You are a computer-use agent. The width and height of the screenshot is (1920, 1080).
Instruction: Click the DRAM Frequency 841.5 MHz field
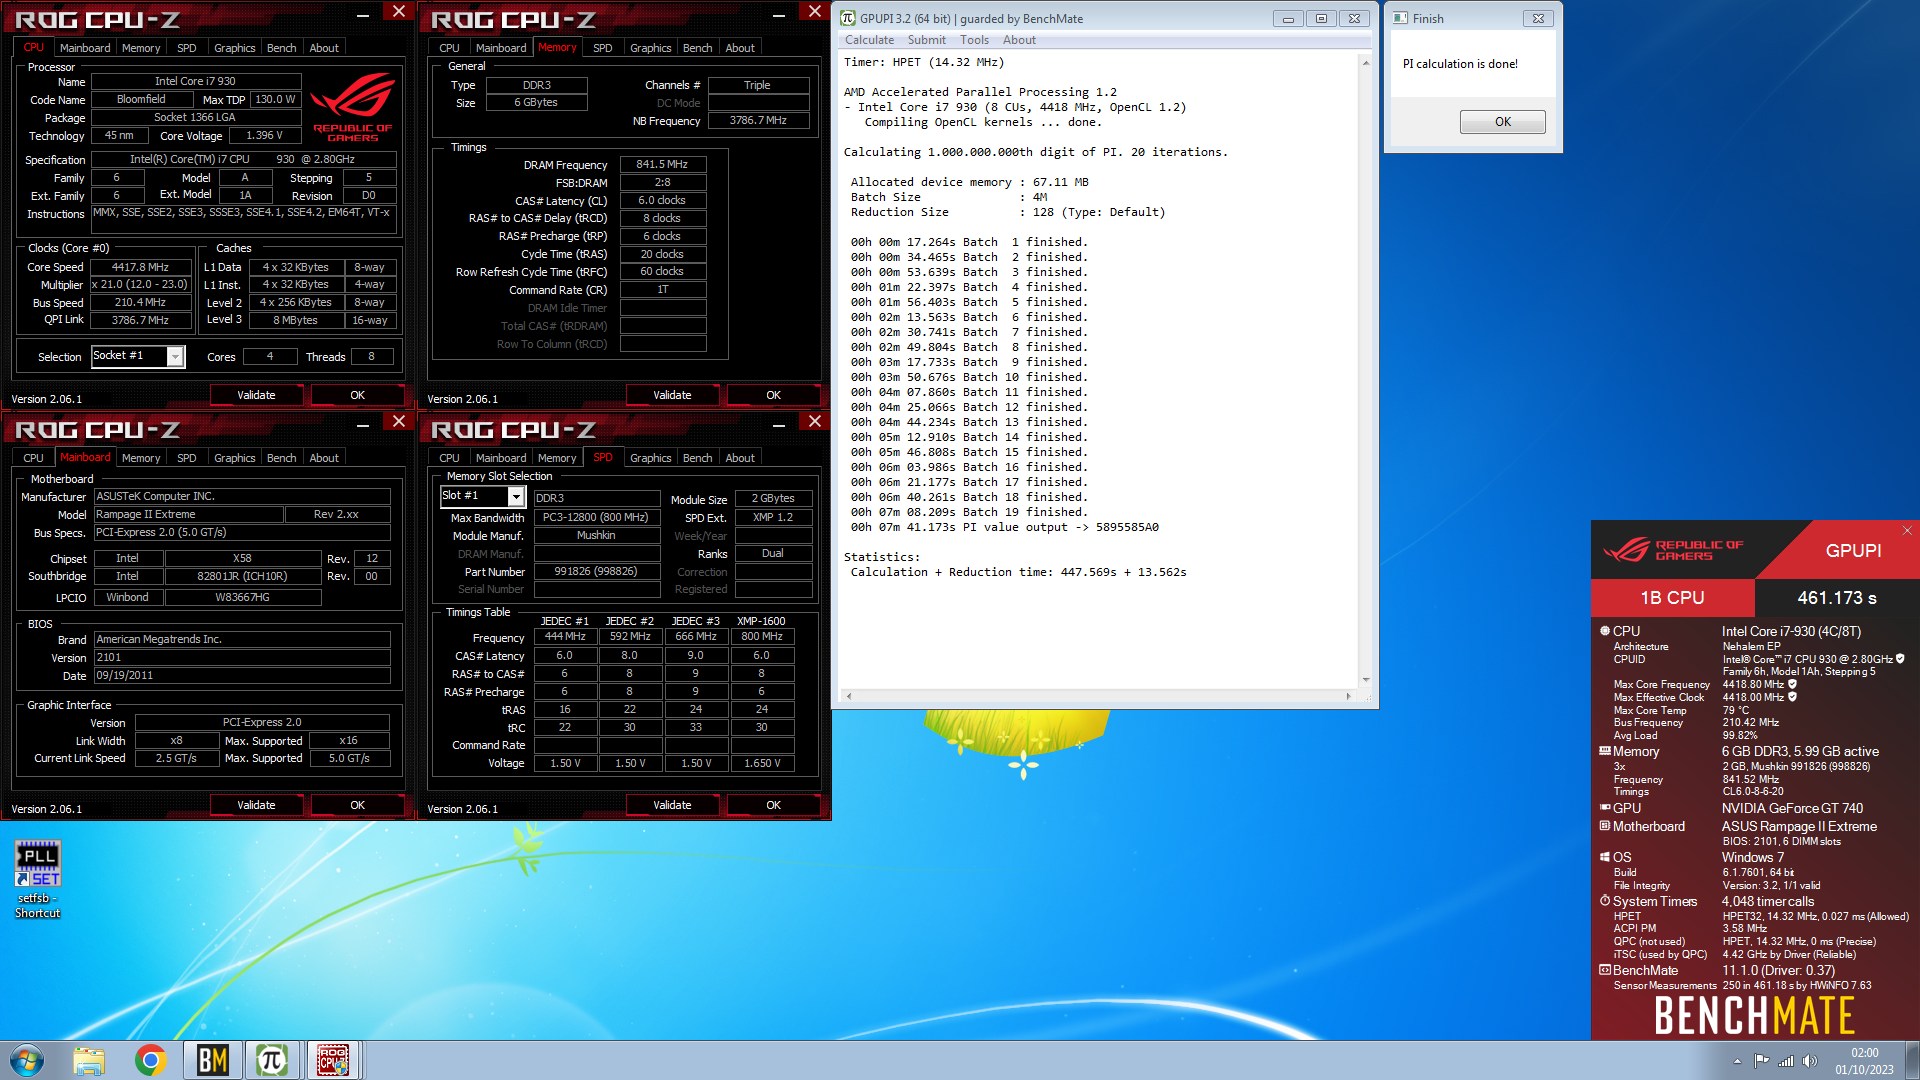click(x=662, y=164)
